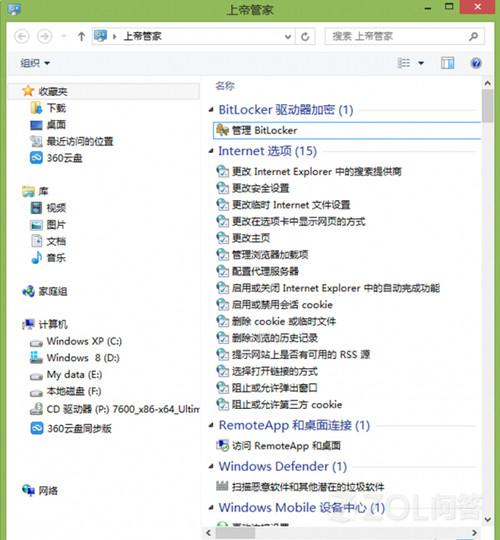Click the change view icon
The image size is (500, 540).
[x=404, y=63]
